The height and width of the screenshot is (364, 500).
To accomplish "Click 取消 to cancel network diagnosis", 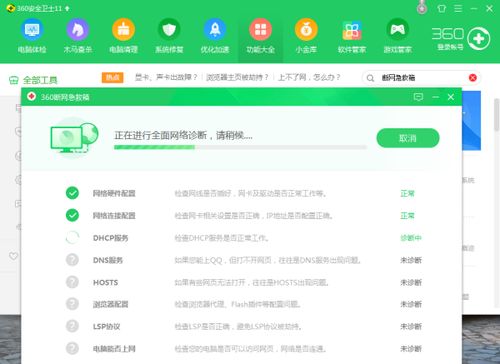I will tap(408, 138).
